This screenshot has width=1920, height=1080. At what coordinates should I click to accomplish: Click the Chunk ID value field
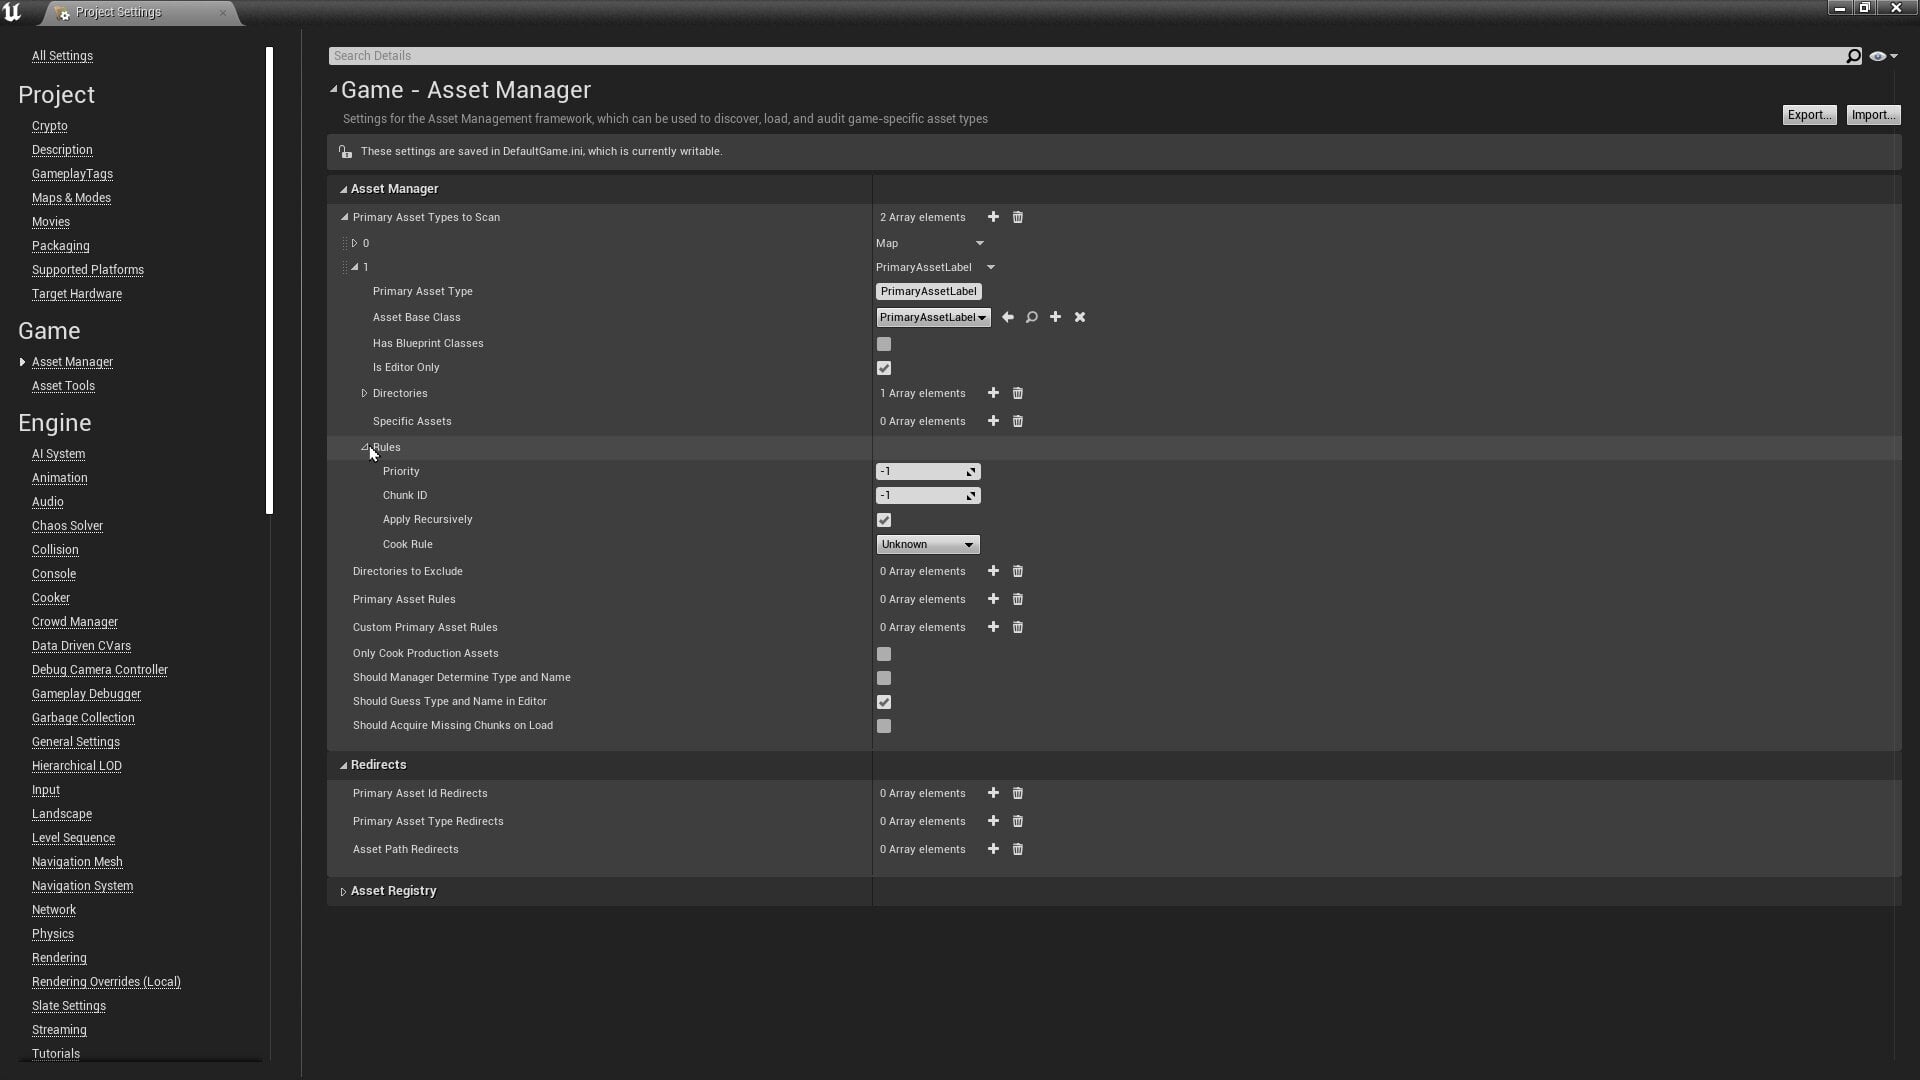pyautogui.click(x=928, y=495)
